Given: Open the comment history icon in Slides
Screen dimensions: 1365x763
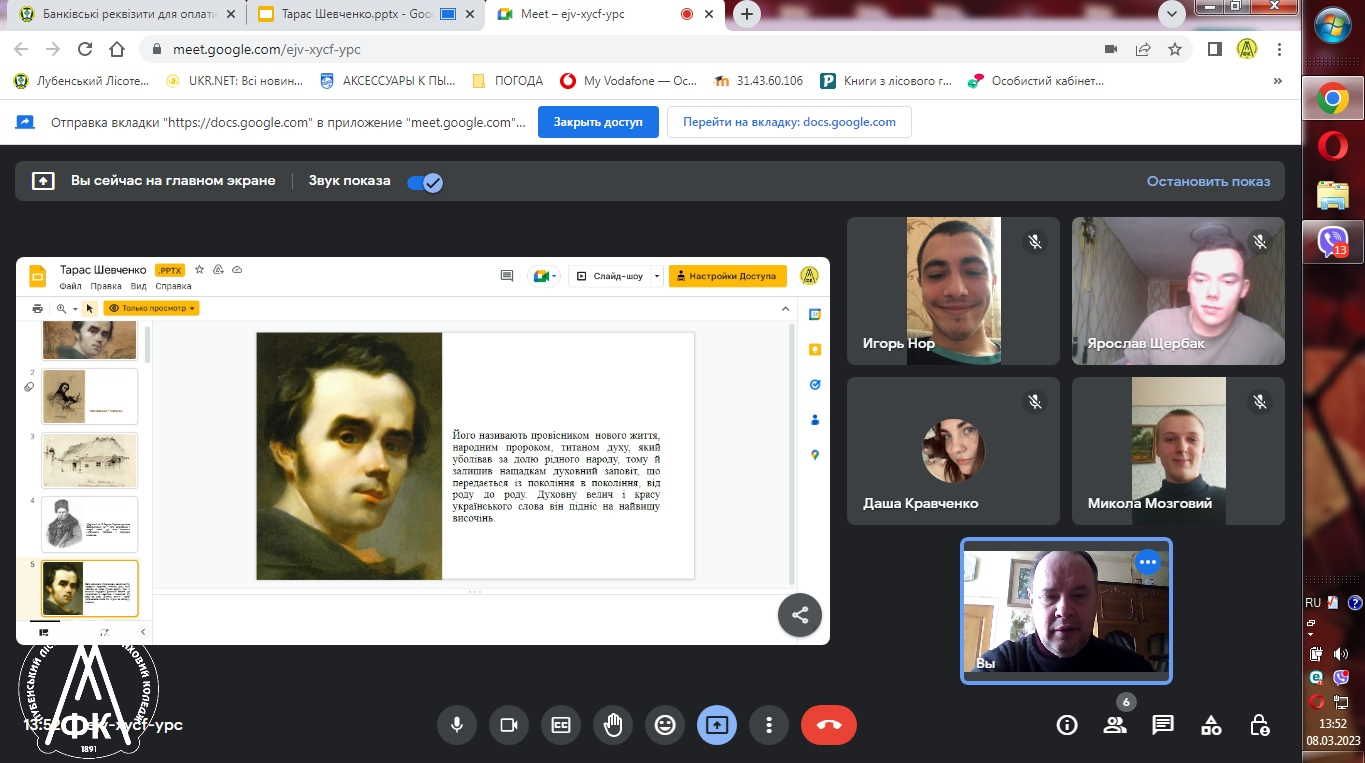Looking at the screenshot, I should click(507, 276).
